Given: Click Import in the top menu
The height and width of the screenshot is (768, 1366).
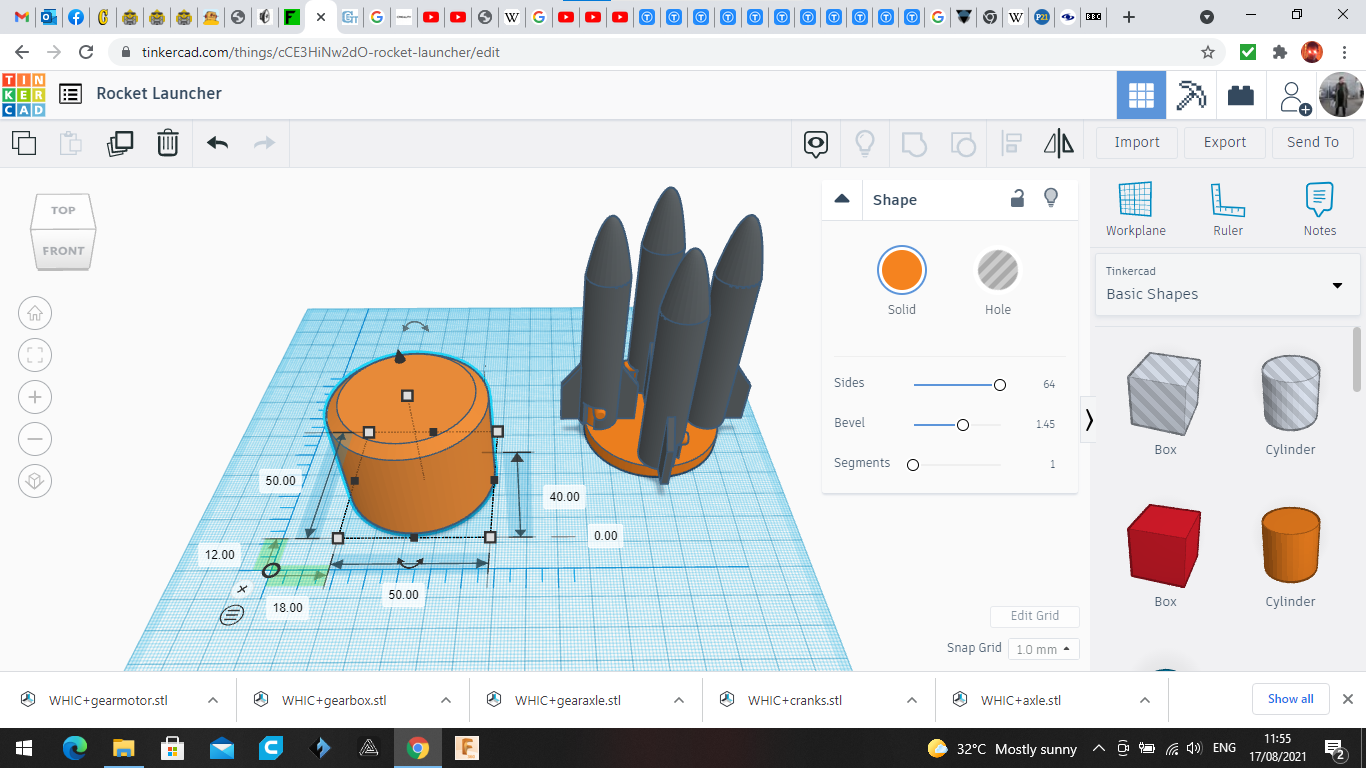Looking at the screenshot, I should (x=1136, y=142).
